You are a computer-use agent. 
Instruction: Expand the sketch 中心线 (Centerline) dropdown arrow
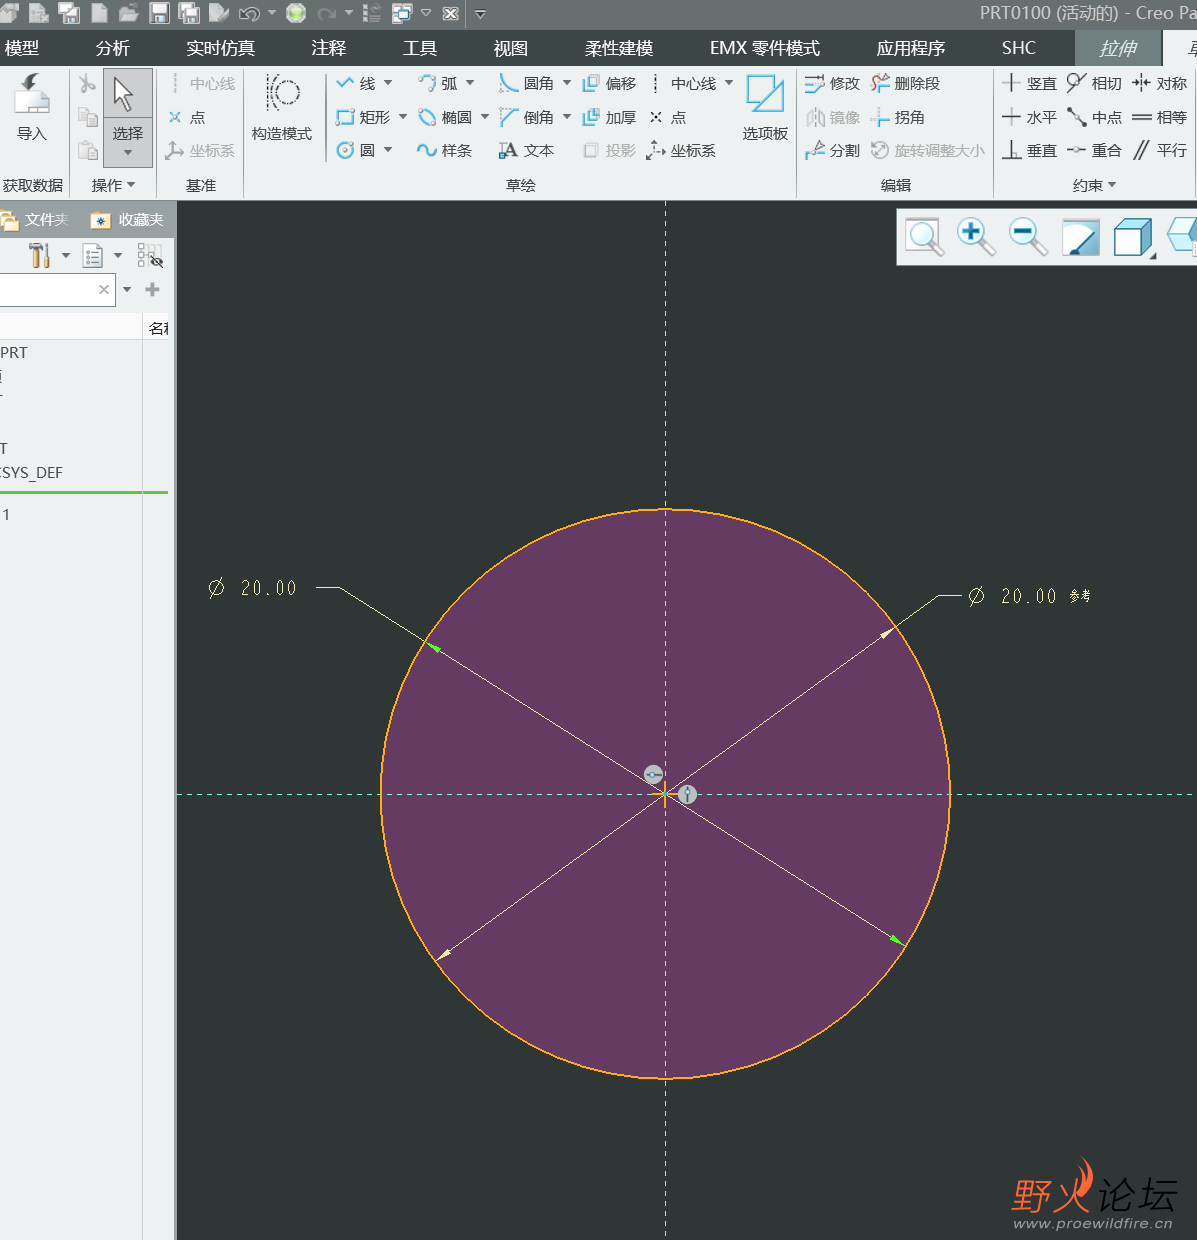[729, 83]
